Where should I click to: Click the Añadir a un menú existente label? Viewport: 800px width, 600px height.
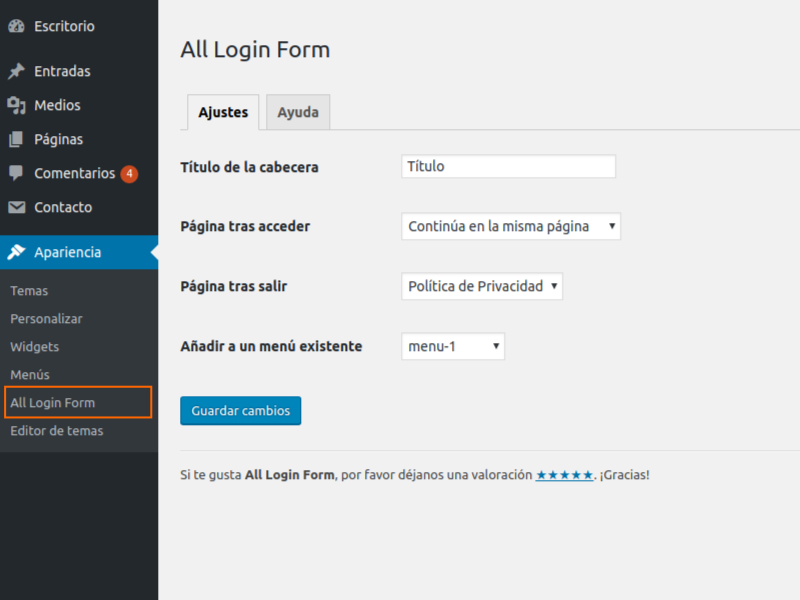[271, 346]
